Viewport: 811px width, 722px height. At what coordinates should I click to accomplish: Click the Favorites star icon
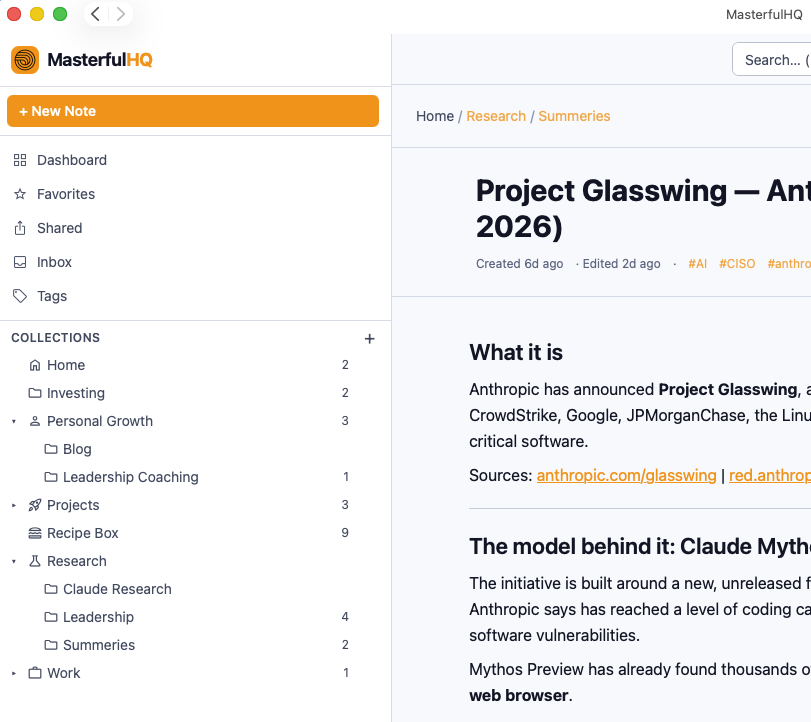(20, 194)
